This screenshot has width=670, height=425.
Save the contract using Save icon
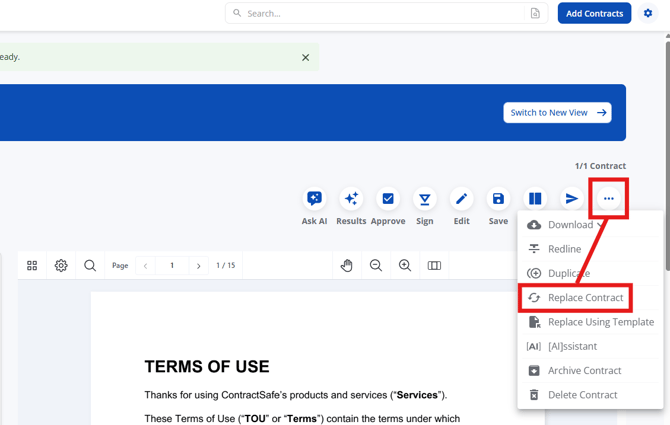pyautogui.click(x=498, y=199)
